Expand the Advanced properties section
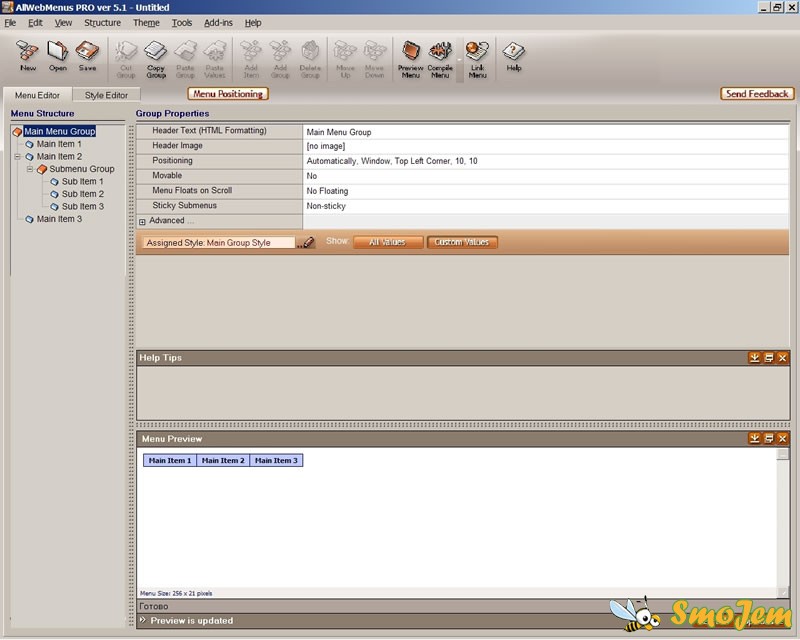 pyautogui.click(x=142, y=221)
